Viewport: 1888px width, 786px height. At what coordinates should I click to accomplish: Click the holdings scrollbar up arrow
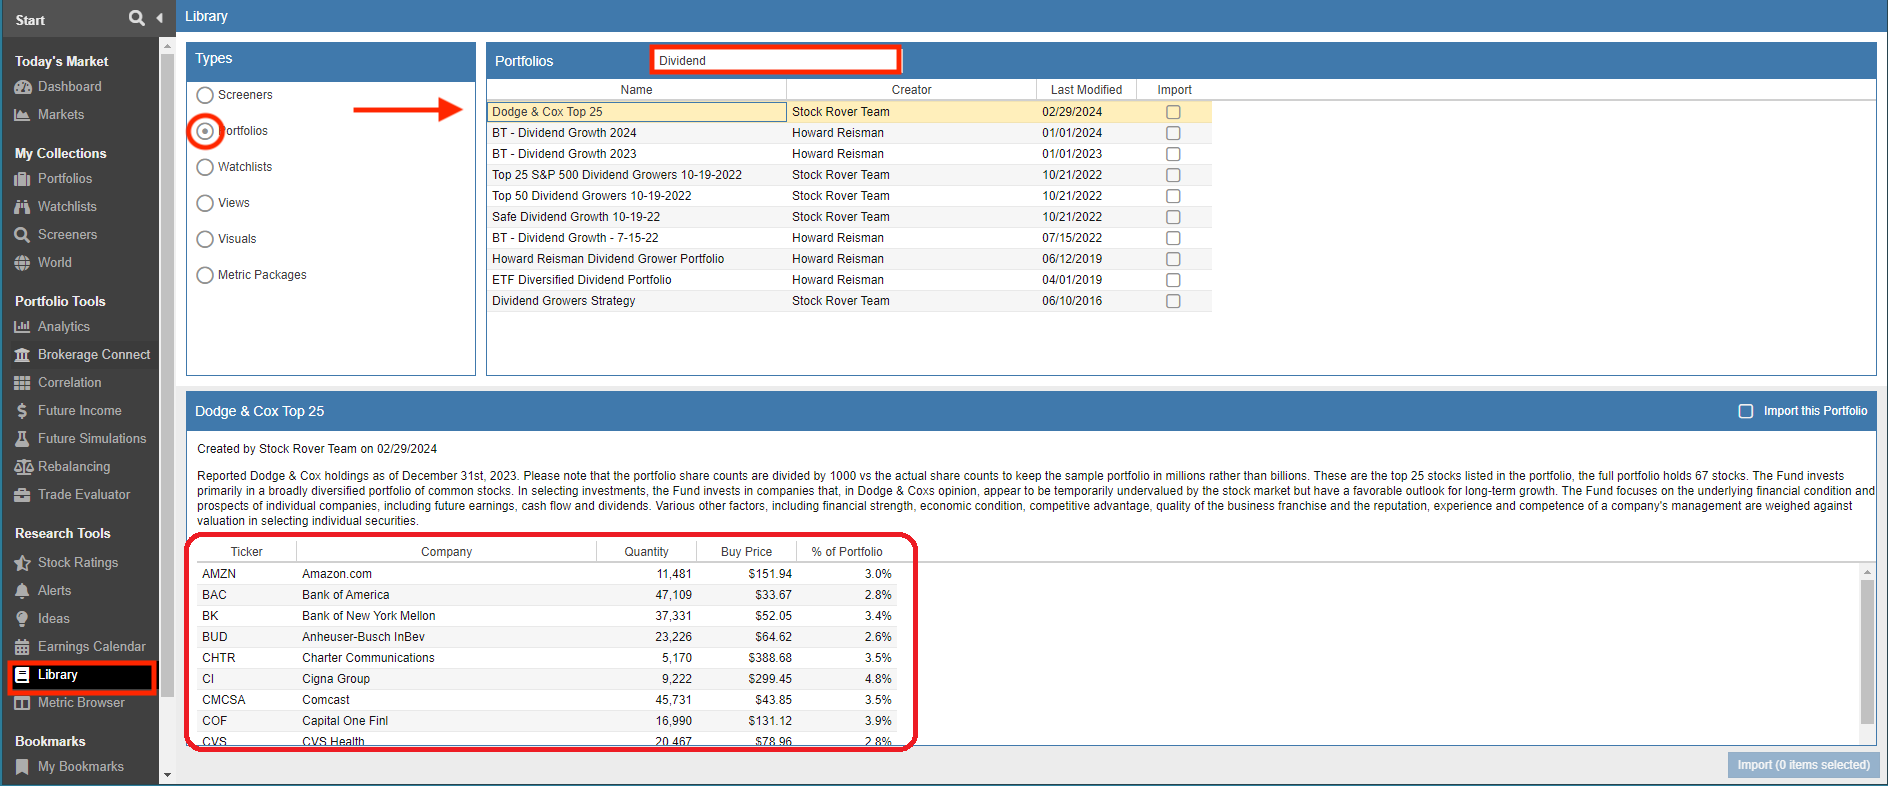[1866, 572]
